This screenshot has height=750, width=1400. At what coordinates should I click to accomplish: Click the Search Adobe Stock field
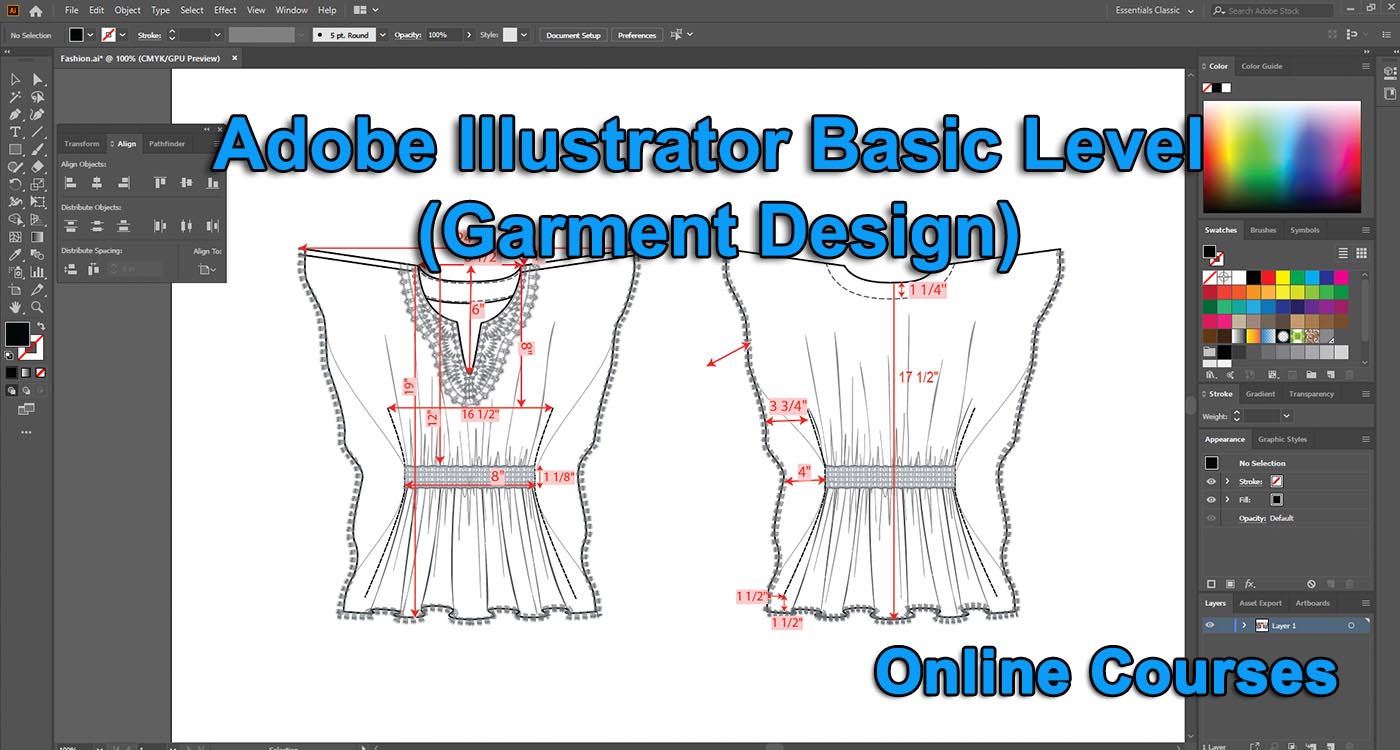[1270, 10]
